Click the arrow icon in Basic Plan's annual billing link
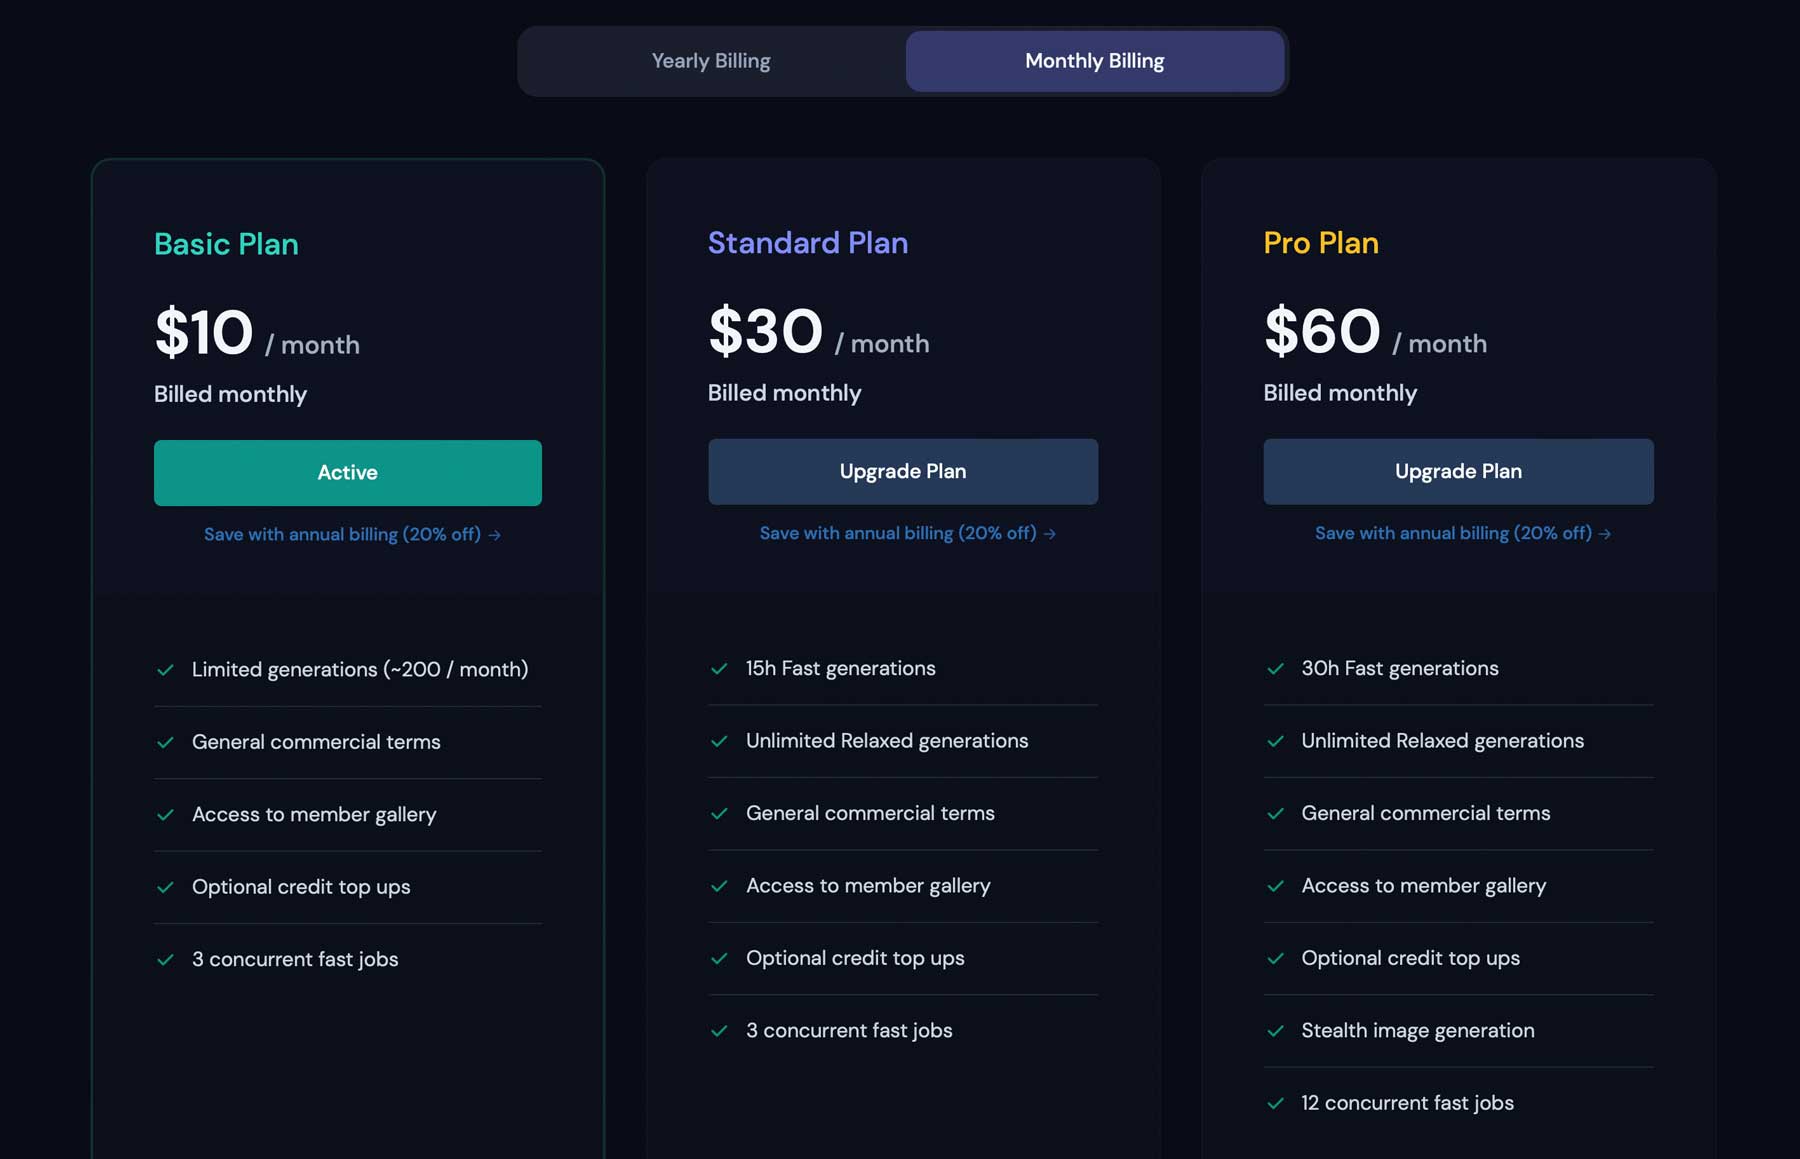This screenshot has height=1159, width=1800. pyautogui.click(x=494, y=534)
